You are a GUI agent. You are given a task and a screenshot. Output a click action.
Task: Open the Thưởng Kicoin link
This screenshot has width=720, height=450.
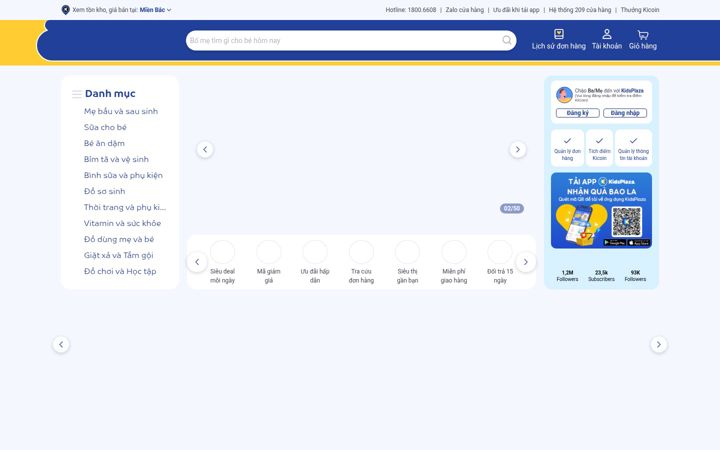[640, 10]
